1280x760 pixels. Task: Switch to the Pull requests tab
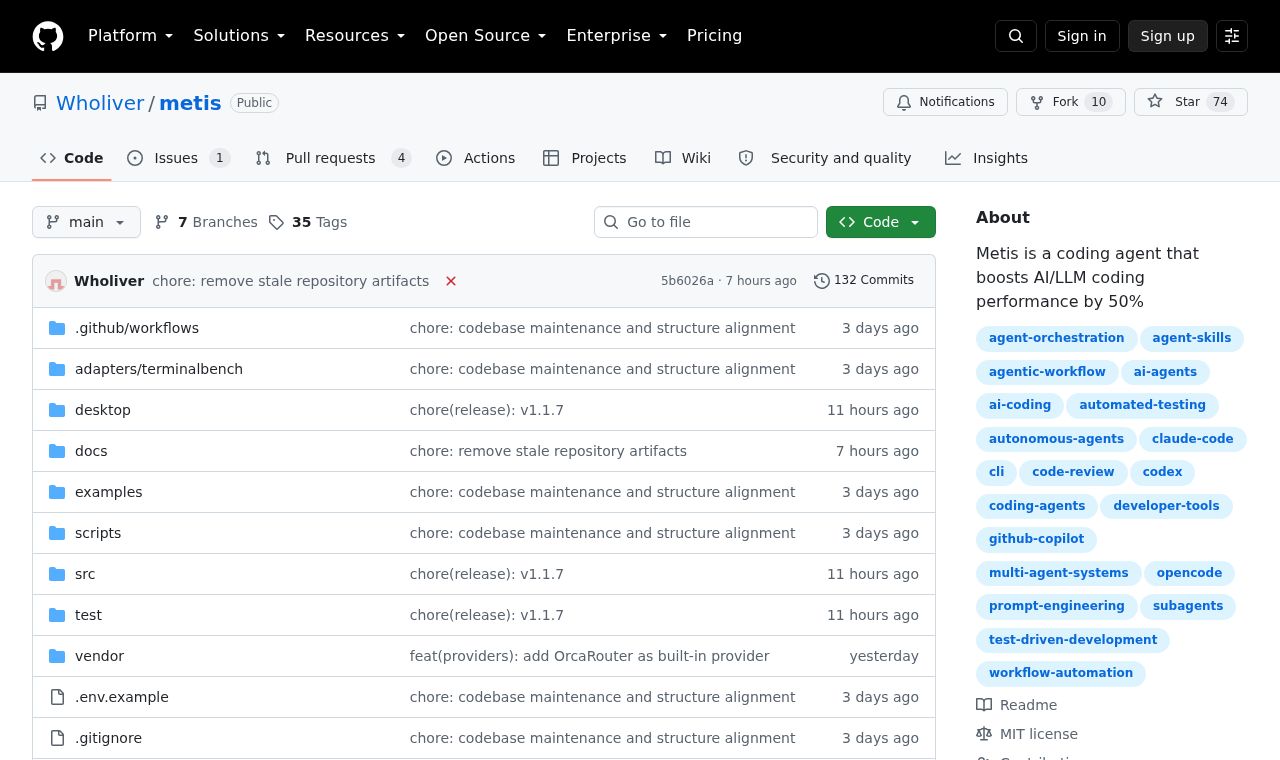tap(333, 158)
